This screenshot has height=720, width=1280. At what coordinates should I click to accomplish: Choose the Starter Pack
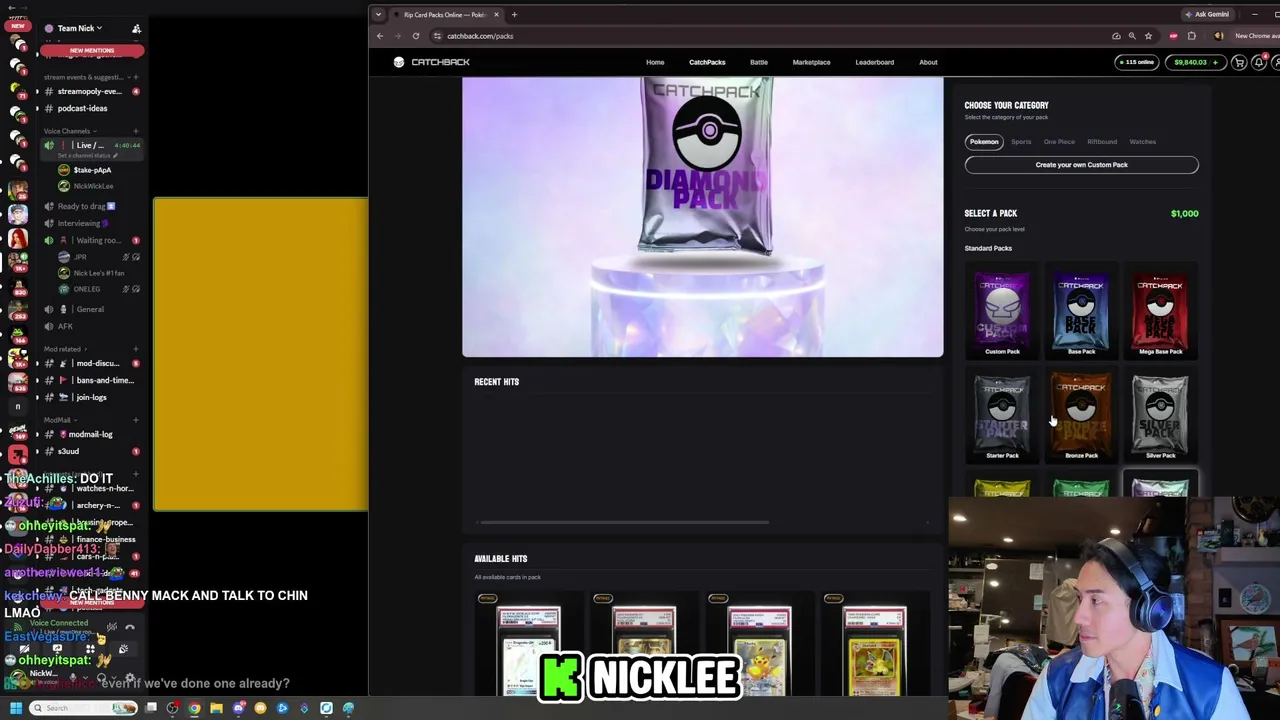pos(1002,416)
